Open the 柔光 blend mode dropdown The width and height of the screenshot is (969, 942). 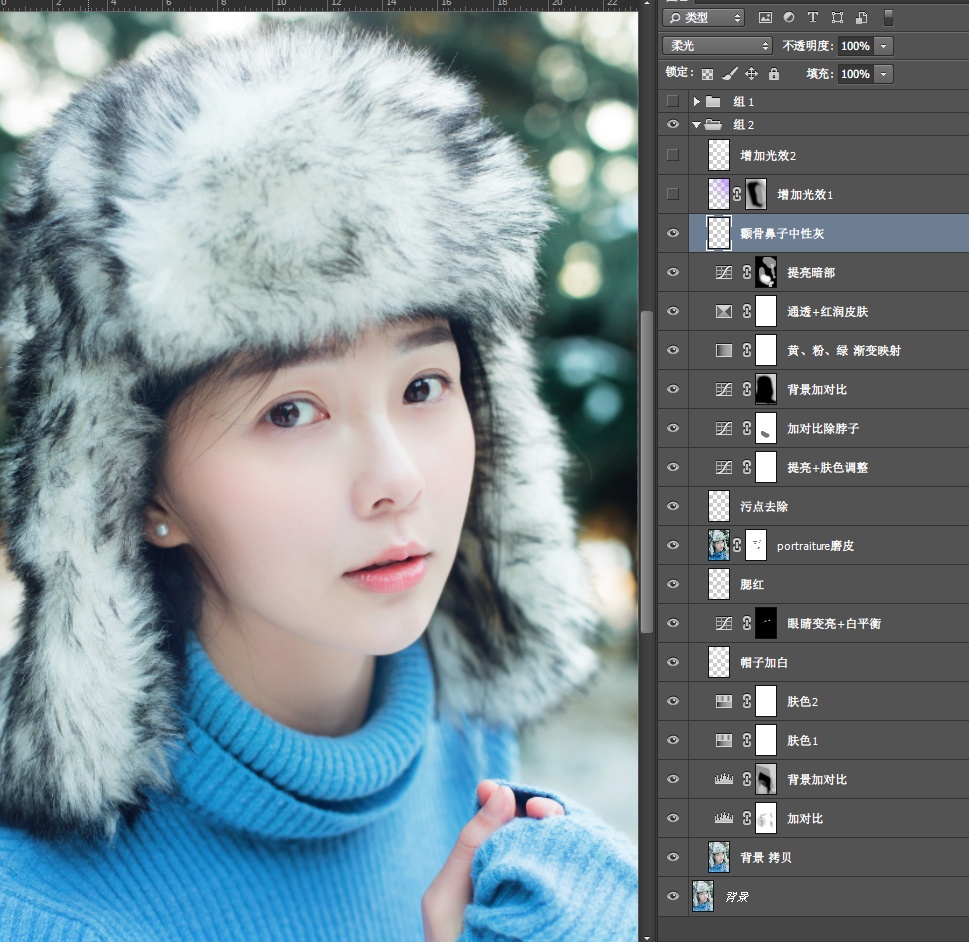tap(717, 46)
